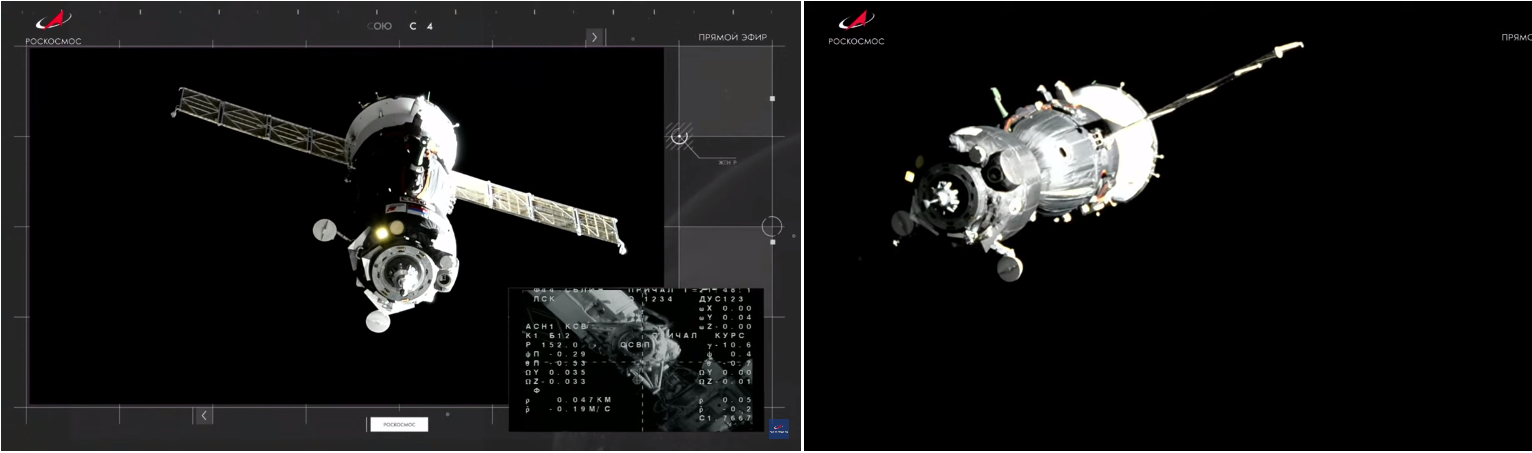Click the Roscosmos logo in the left frame
The width and height of the screenshot is (1532, 453).
[x=52, y=27]
